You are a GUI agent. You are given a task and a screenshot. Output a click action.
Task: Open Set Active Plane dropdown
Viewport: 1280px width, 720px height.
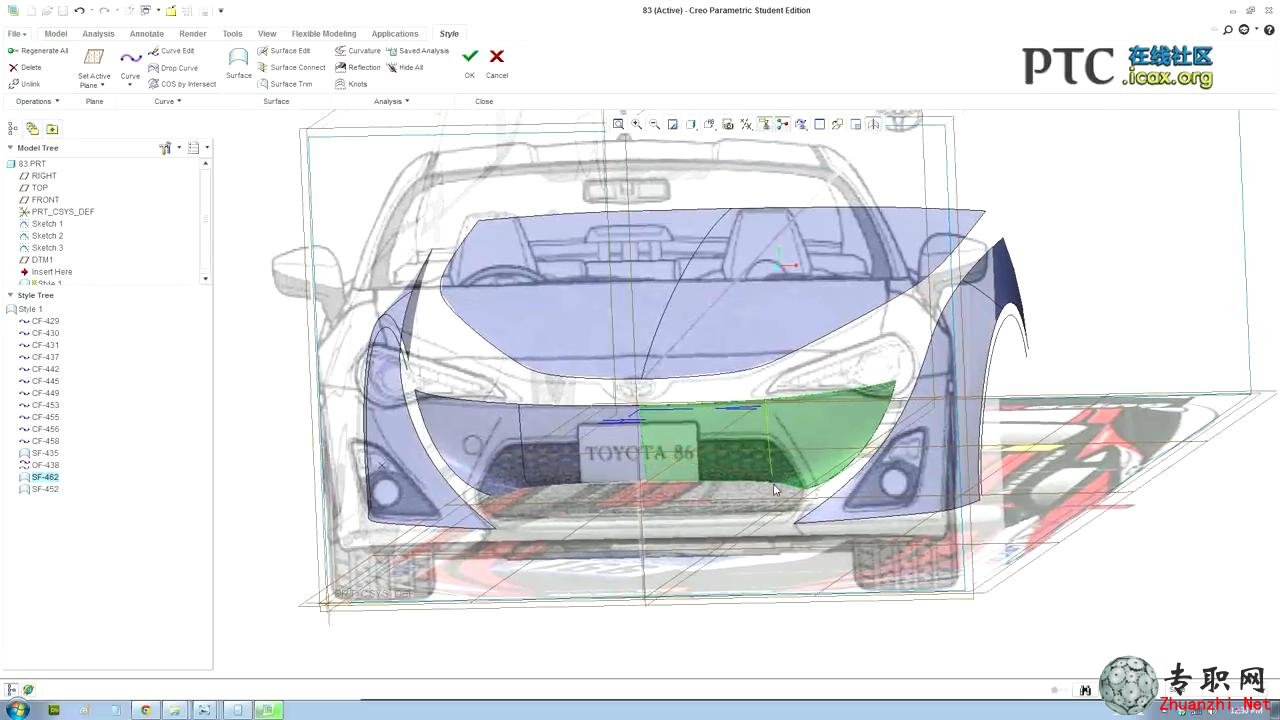coord(94,81)
